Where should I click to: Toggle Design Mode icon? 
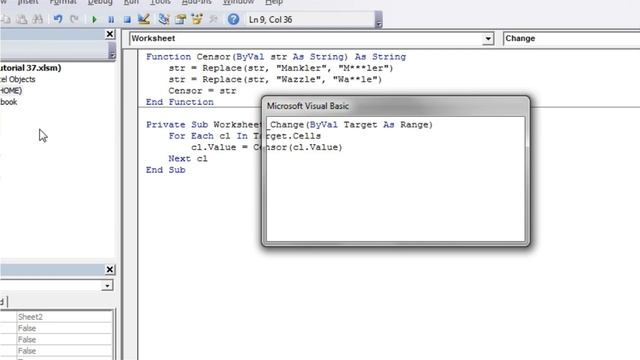[x=144, y=19]
